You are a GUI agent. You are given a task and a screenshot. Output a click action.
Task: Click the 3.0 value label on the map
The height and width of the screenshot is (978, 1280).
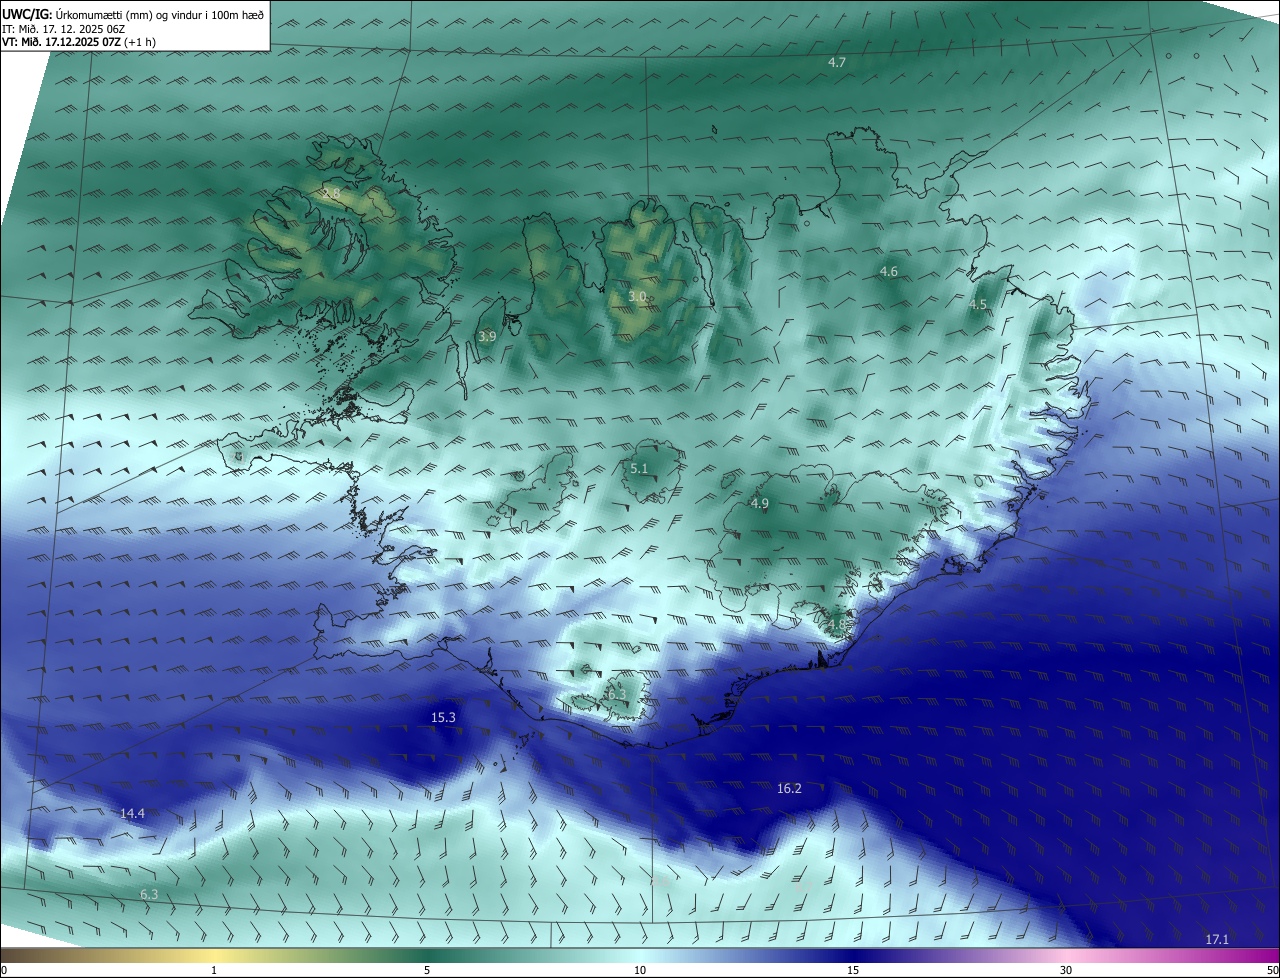tap(637, 297)
